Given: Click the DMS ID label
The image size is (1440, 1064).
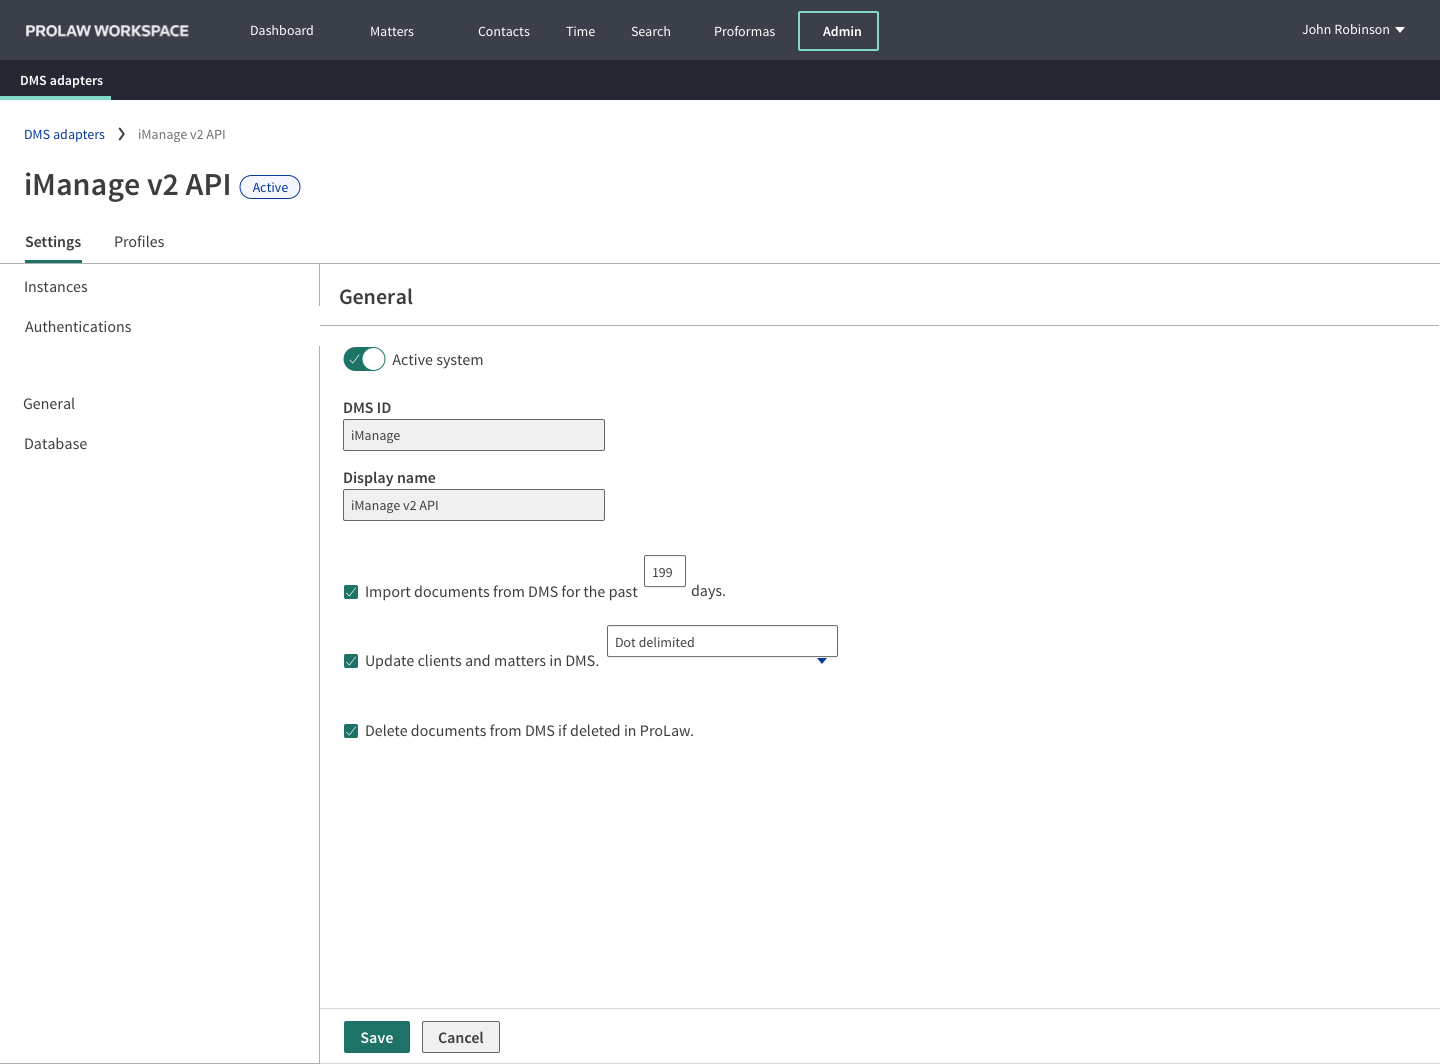Looking at the screenshot, I should [x=367, y=408].
